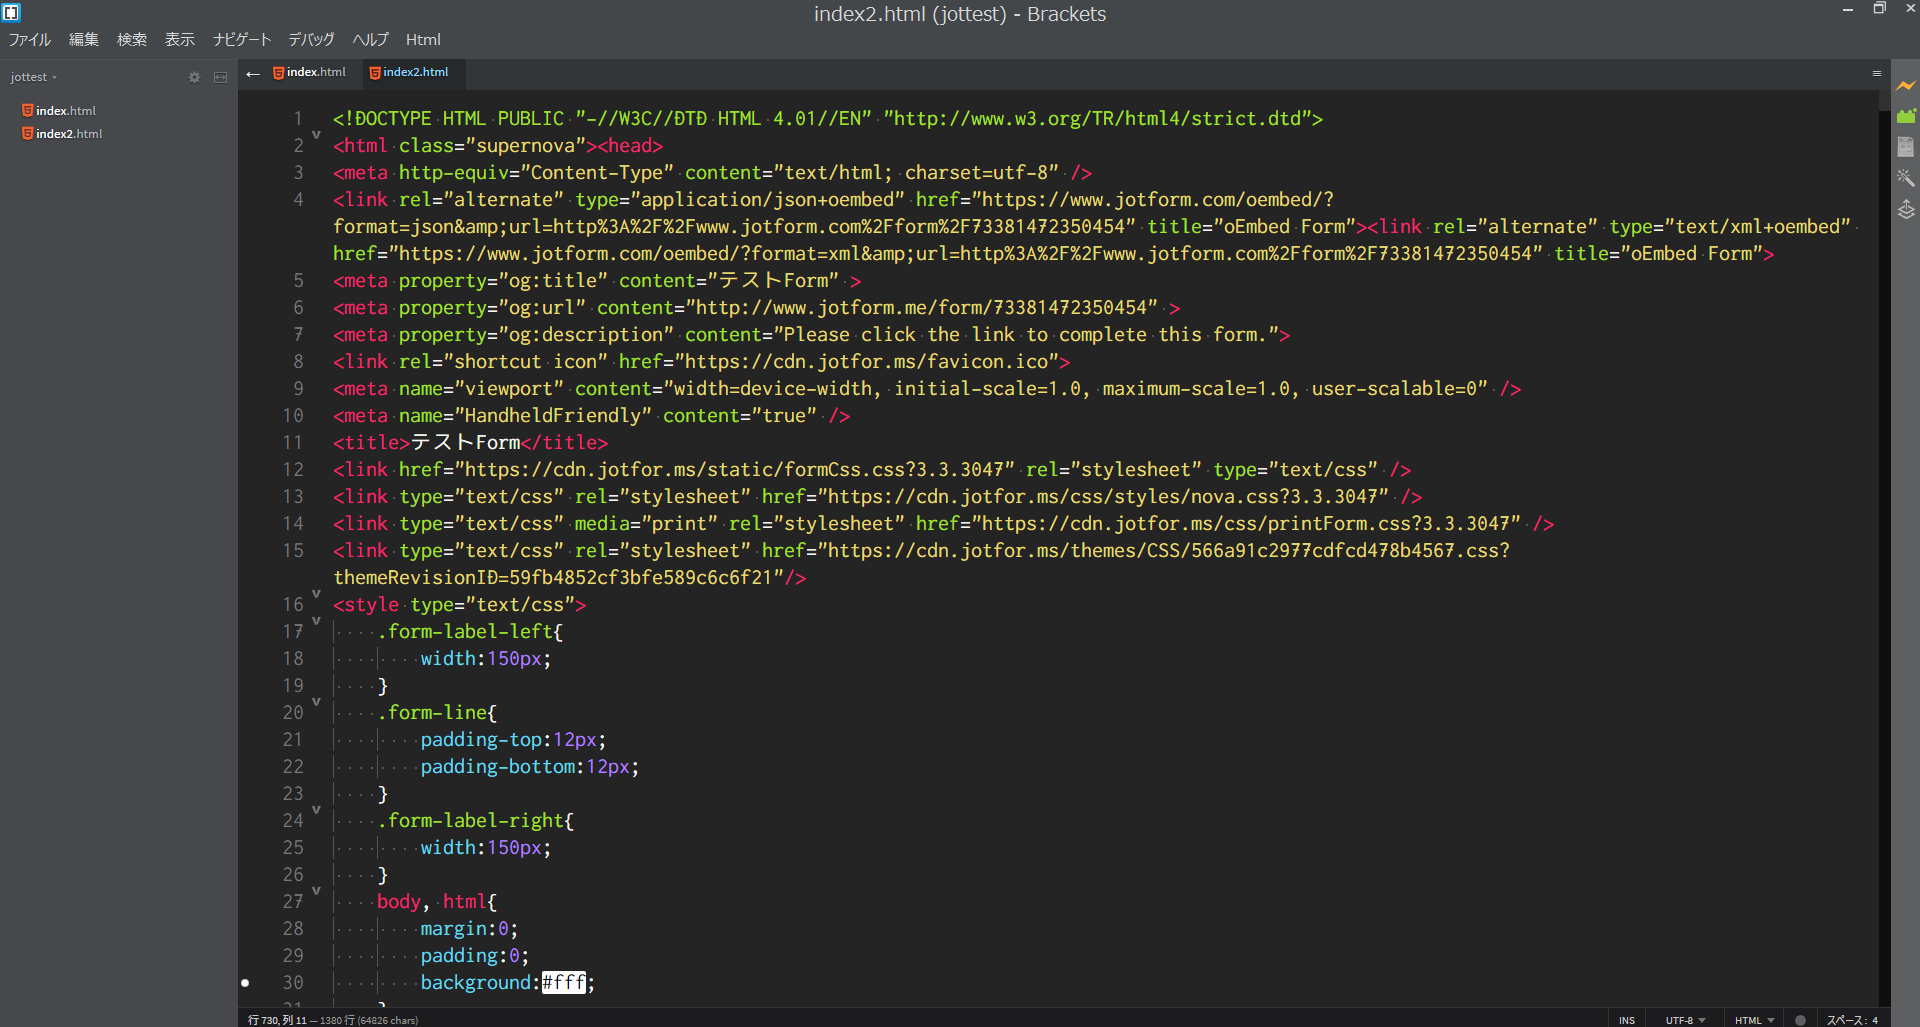The width and height of the screenshot is (1920, 1027).
Task: Click the vertical scrollbar thumb of the editor
Action: click(x=1884, y=100)
